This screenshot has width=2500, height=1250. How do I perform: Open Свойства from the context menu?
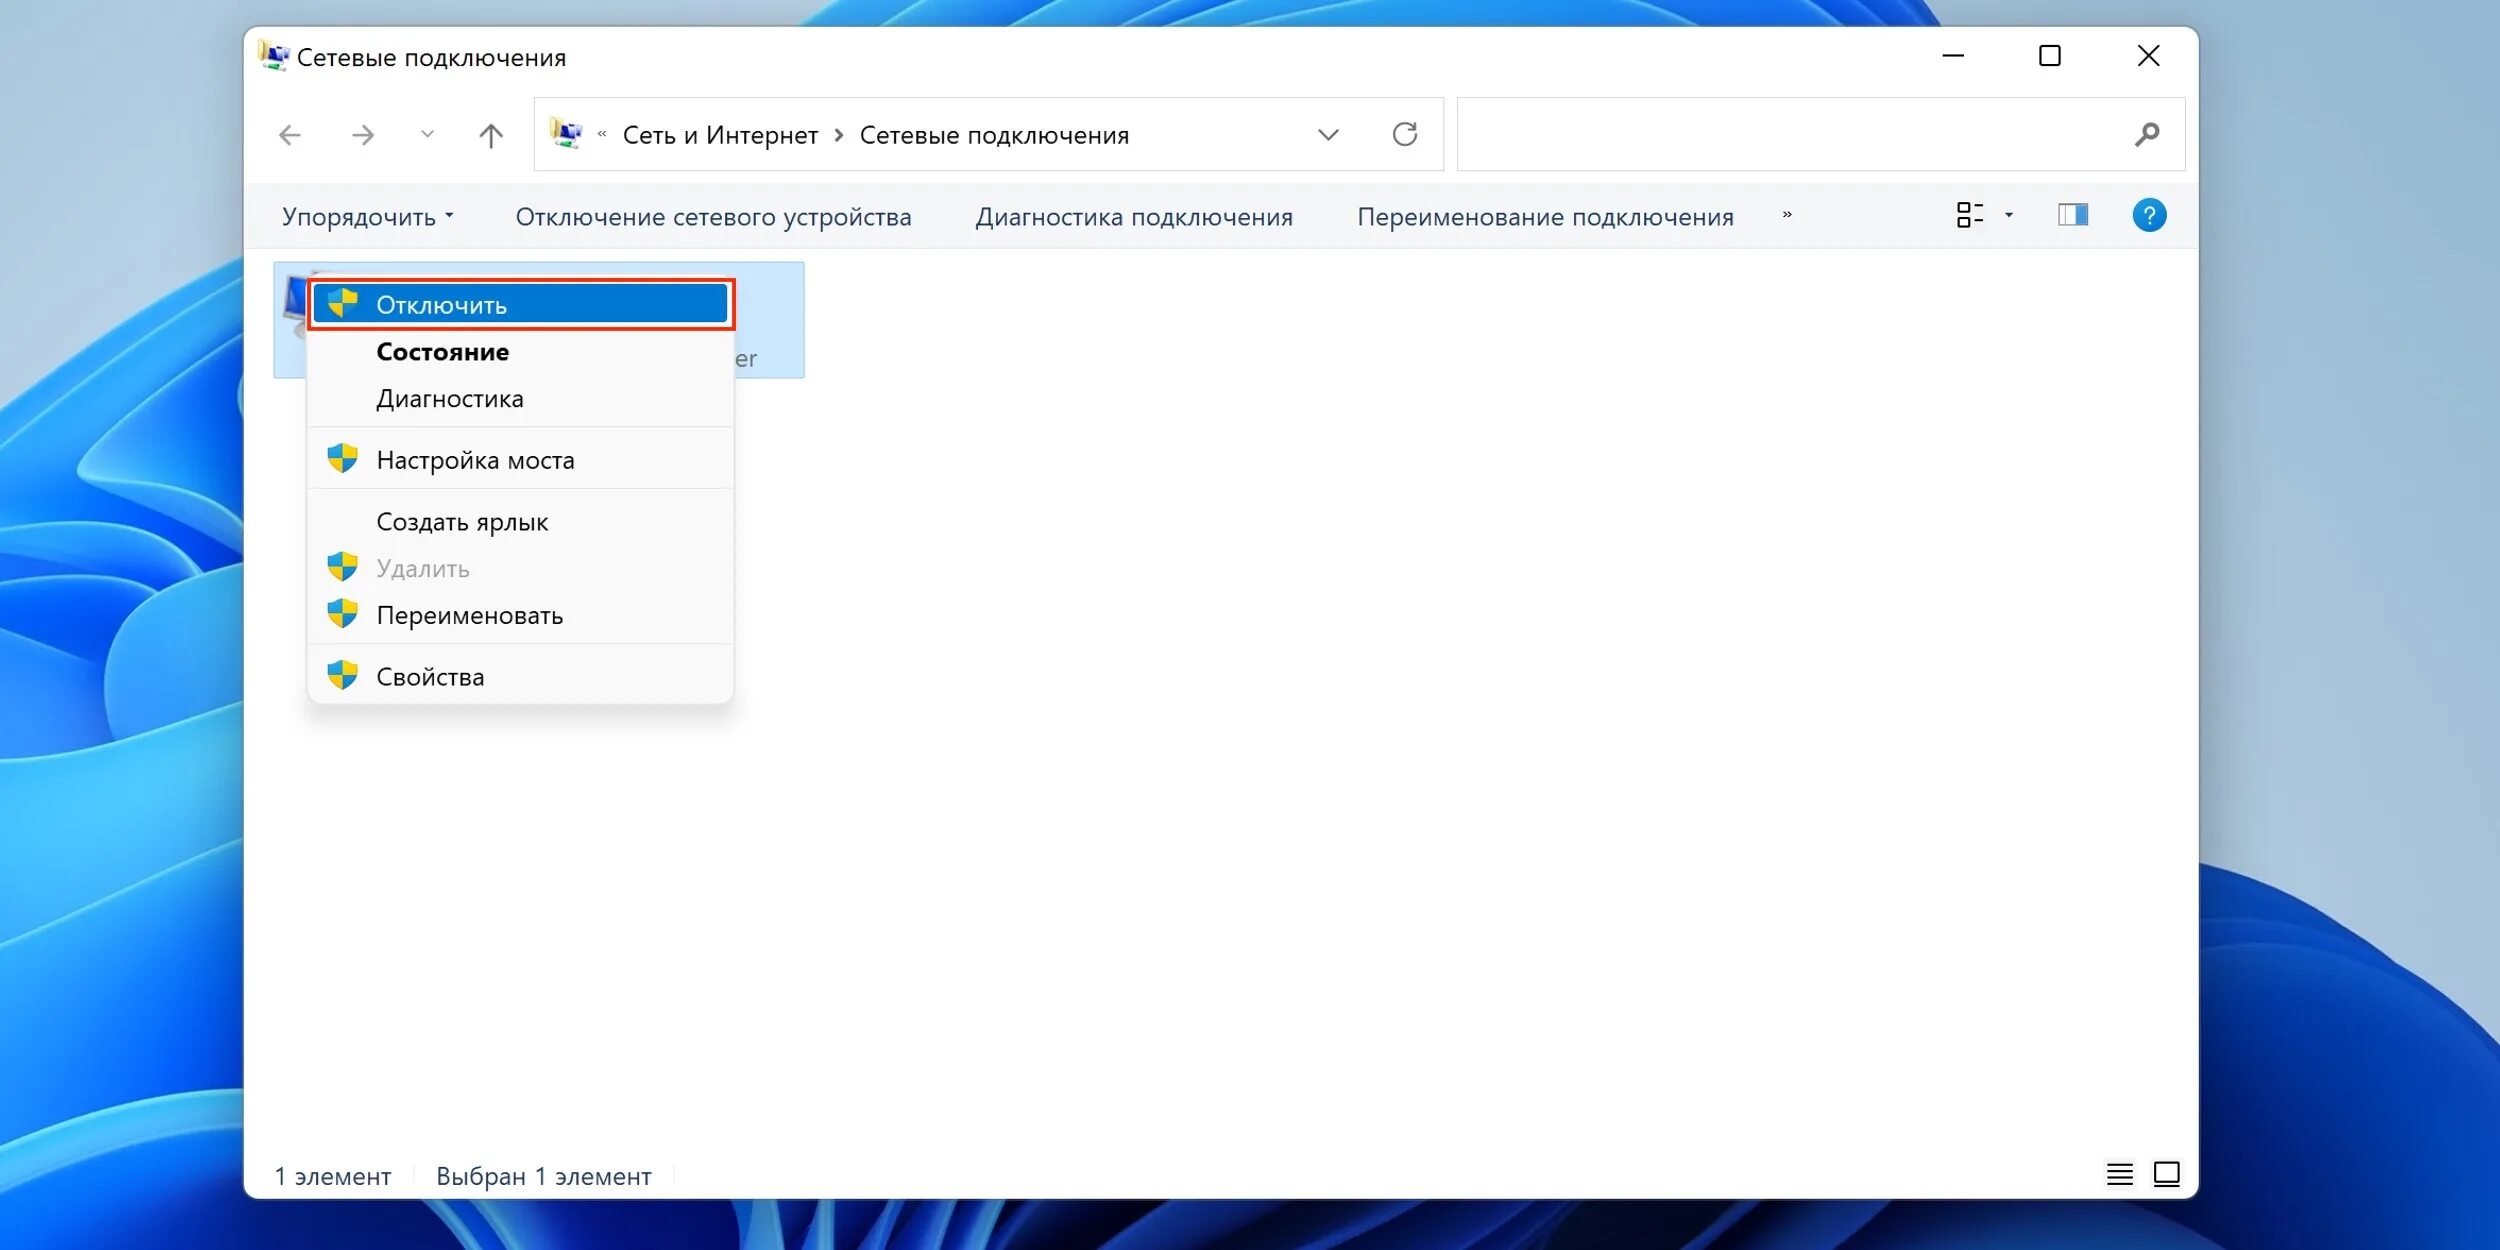(520, 677)
